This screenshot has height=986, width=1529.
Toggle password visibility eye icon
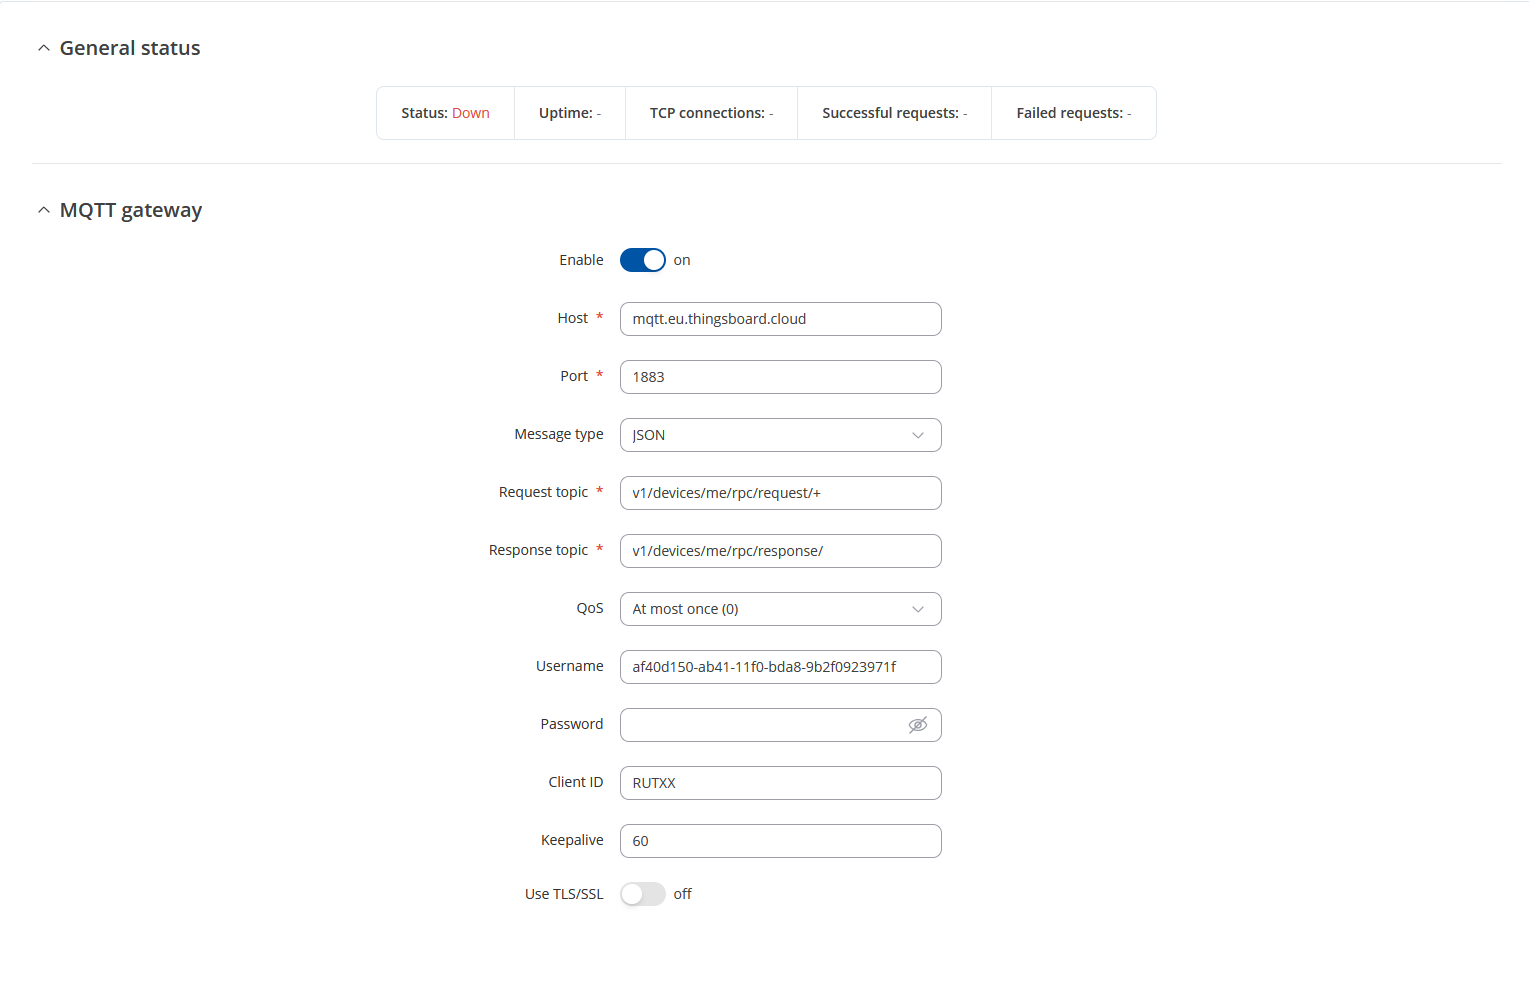coord(917,725)
